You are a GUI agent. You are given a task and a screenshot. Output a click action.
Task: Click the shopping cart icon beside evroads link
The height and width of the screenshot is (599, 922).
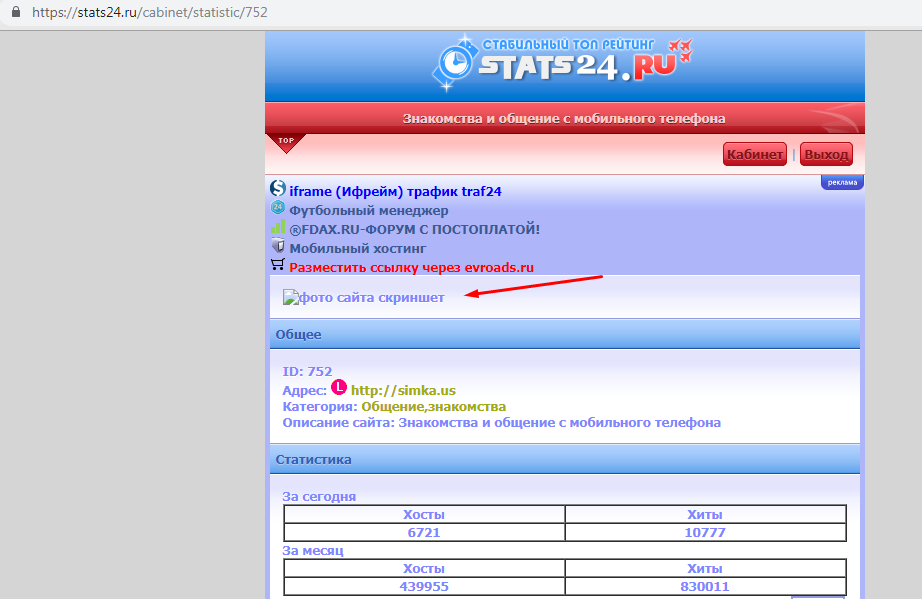click(278, 265)
